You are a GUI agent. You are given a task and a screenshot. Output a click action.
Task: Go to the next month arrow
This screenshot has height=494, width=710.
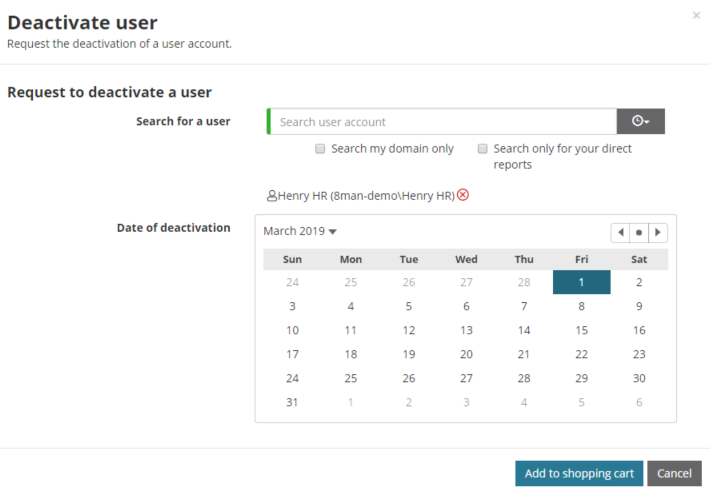pos(657,232)
